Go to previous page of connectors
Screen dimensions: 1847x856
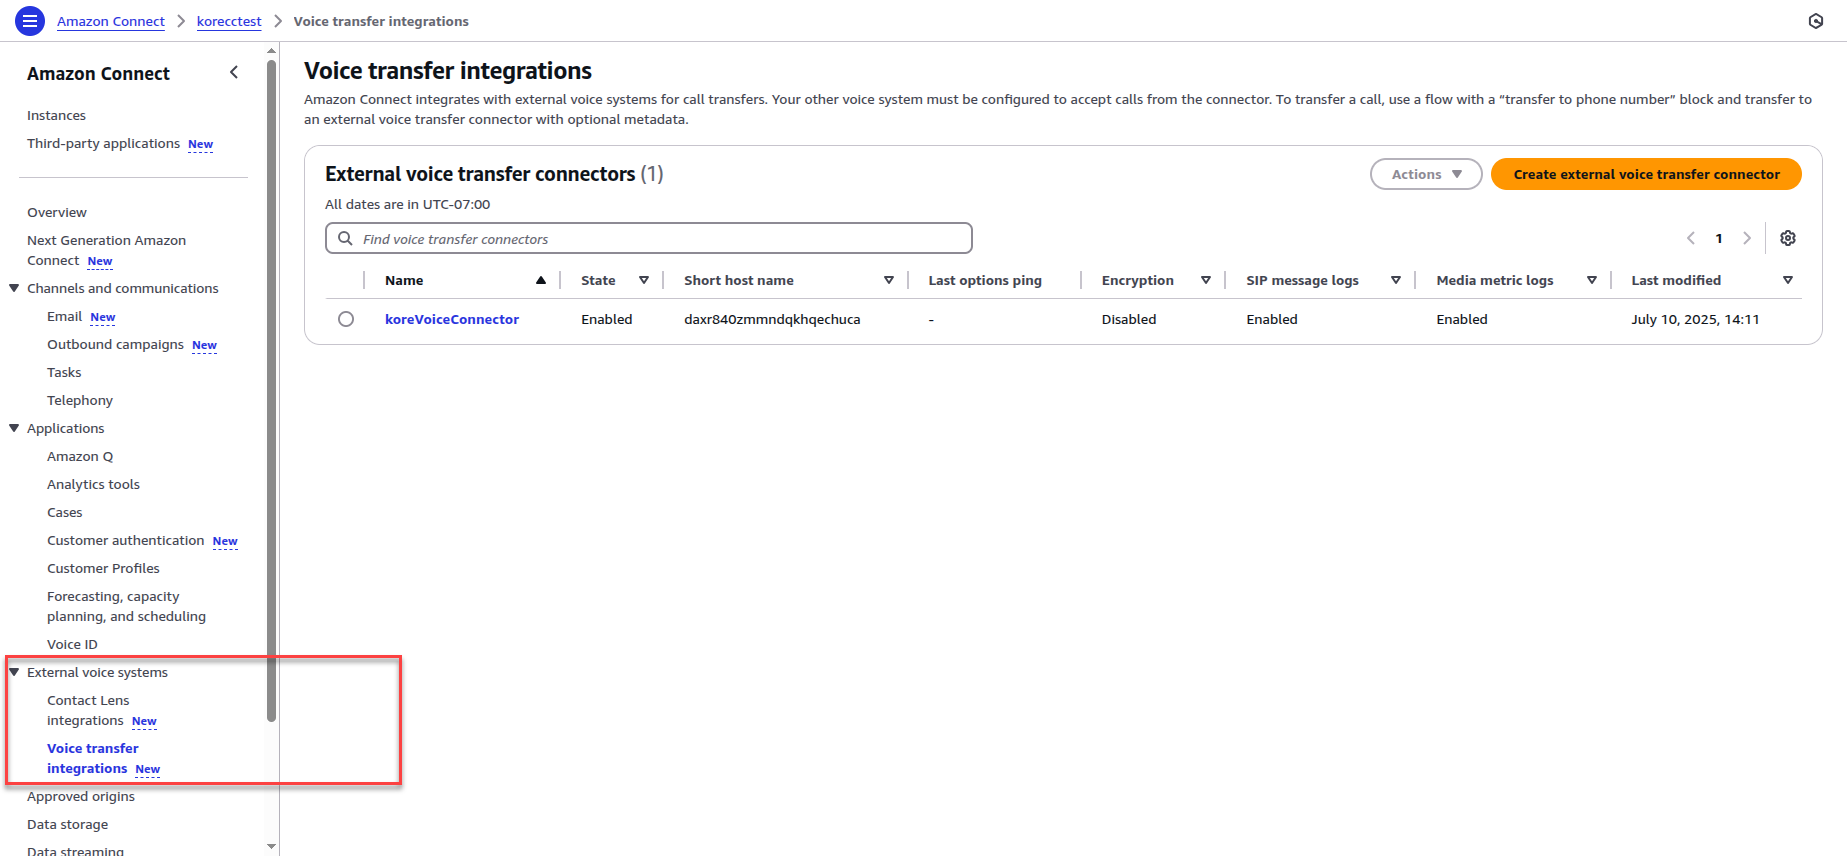[1691, 238]
